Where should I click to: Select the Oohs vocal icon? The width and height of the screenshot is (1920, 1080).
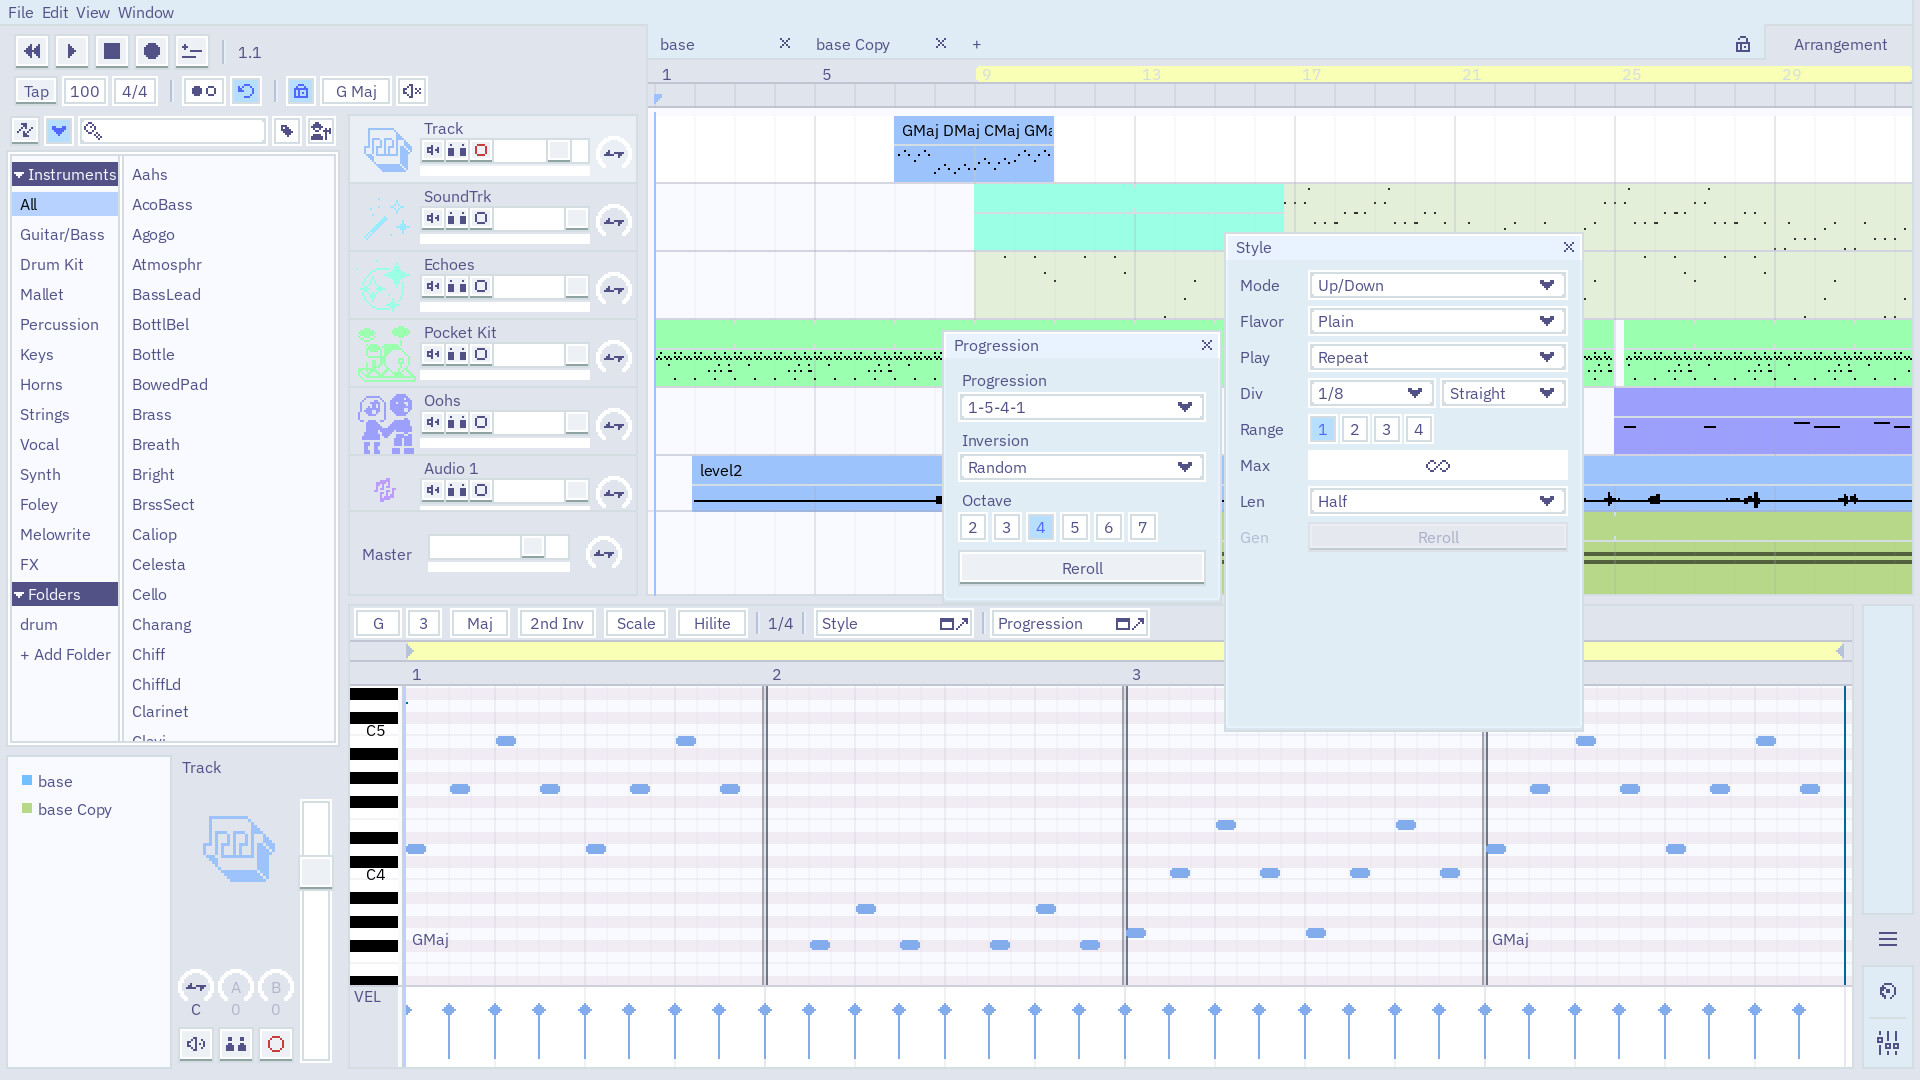(386, 422)
